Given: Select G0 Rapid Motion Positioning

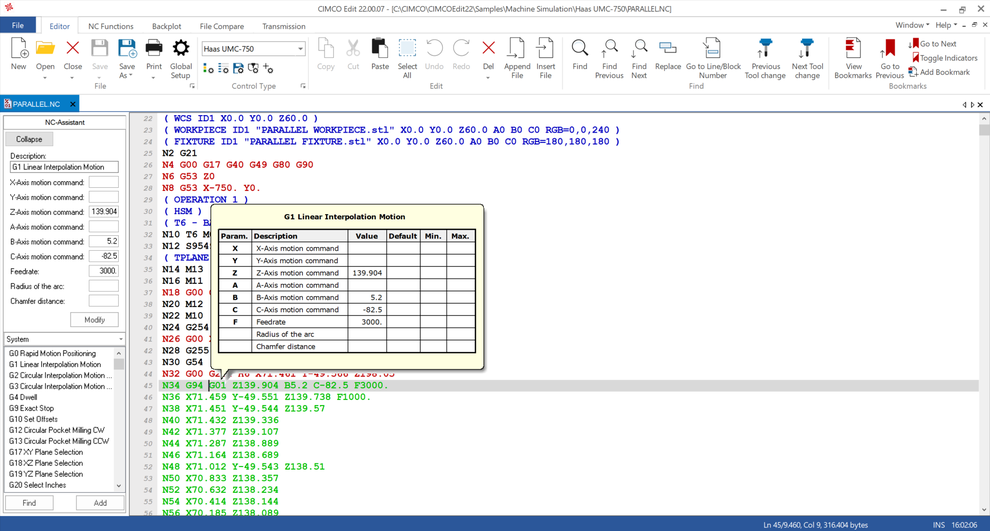Looking at the screenshot, I should point(52,353).
